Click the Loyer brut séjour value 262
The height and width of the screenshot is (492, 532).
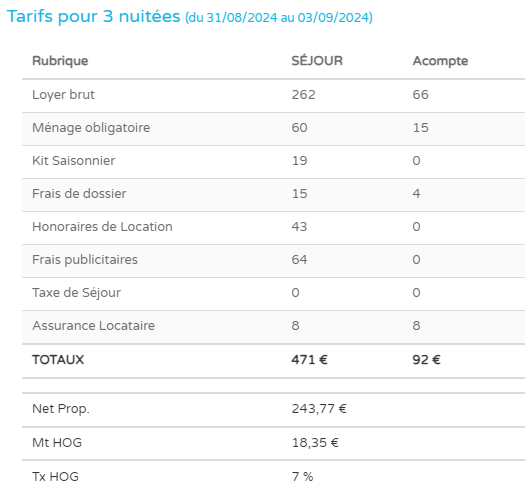click(x=303, y=94)
